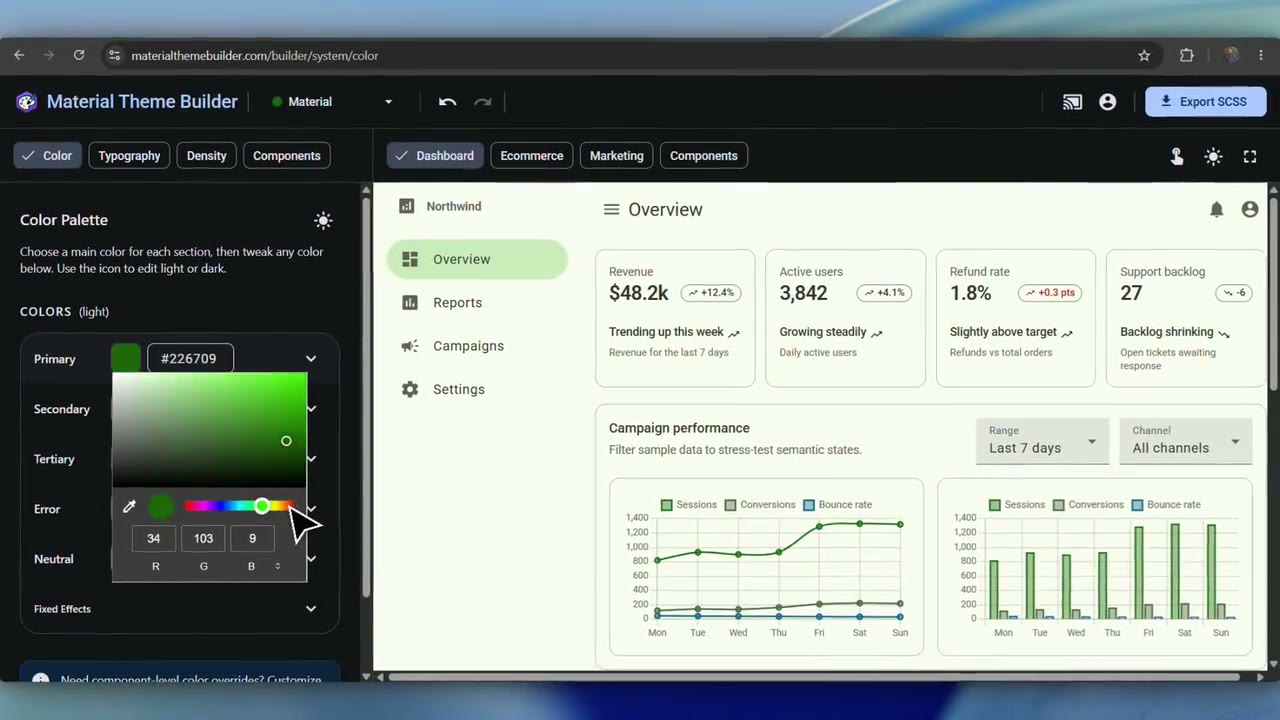Open the Settings nav item
Viewport: 1280px width, 720px height.
pyautogui.click(x=477, y=389)
